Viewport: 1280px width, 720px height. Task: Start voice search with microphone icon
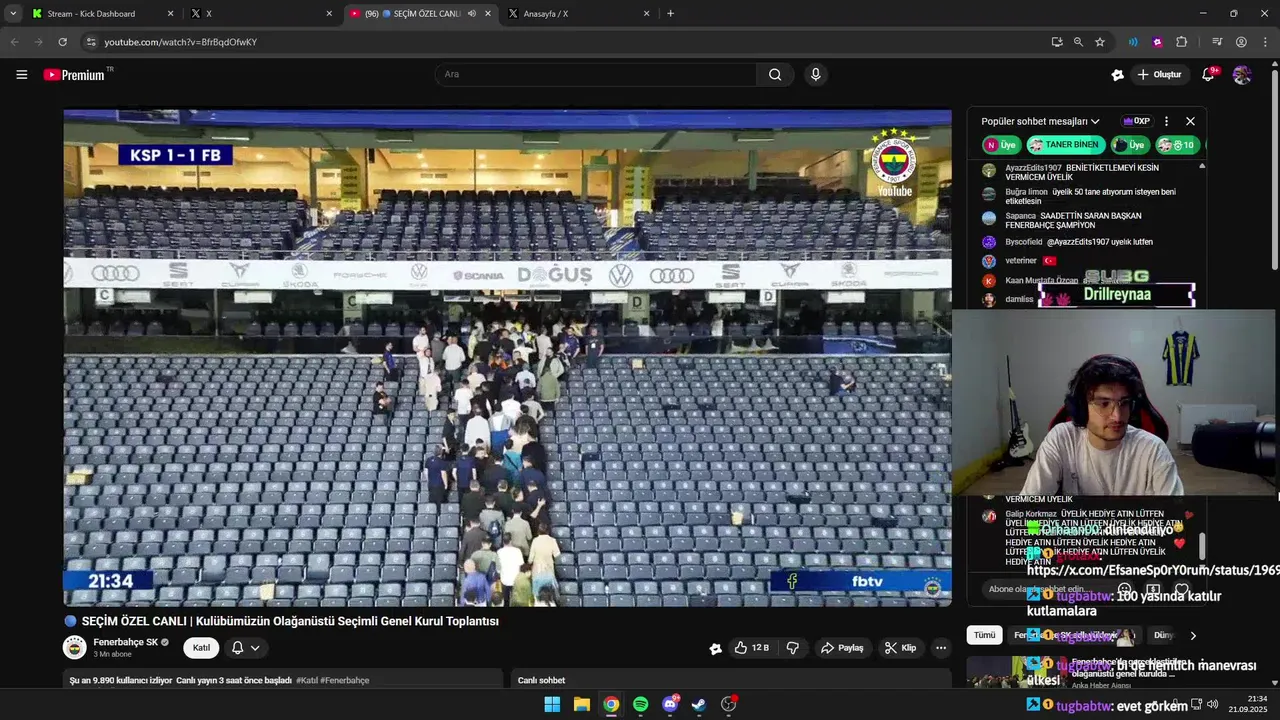pos(816,74)
